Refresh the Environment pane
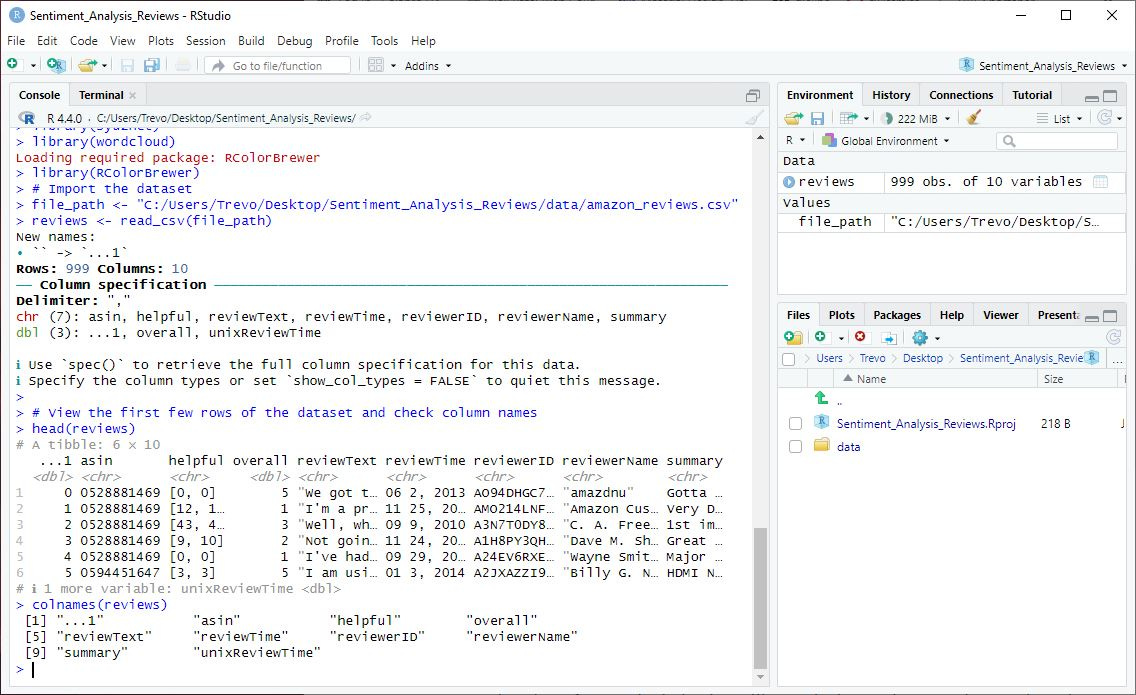Screen dimensions: 1136x695 coord(1104,117)
